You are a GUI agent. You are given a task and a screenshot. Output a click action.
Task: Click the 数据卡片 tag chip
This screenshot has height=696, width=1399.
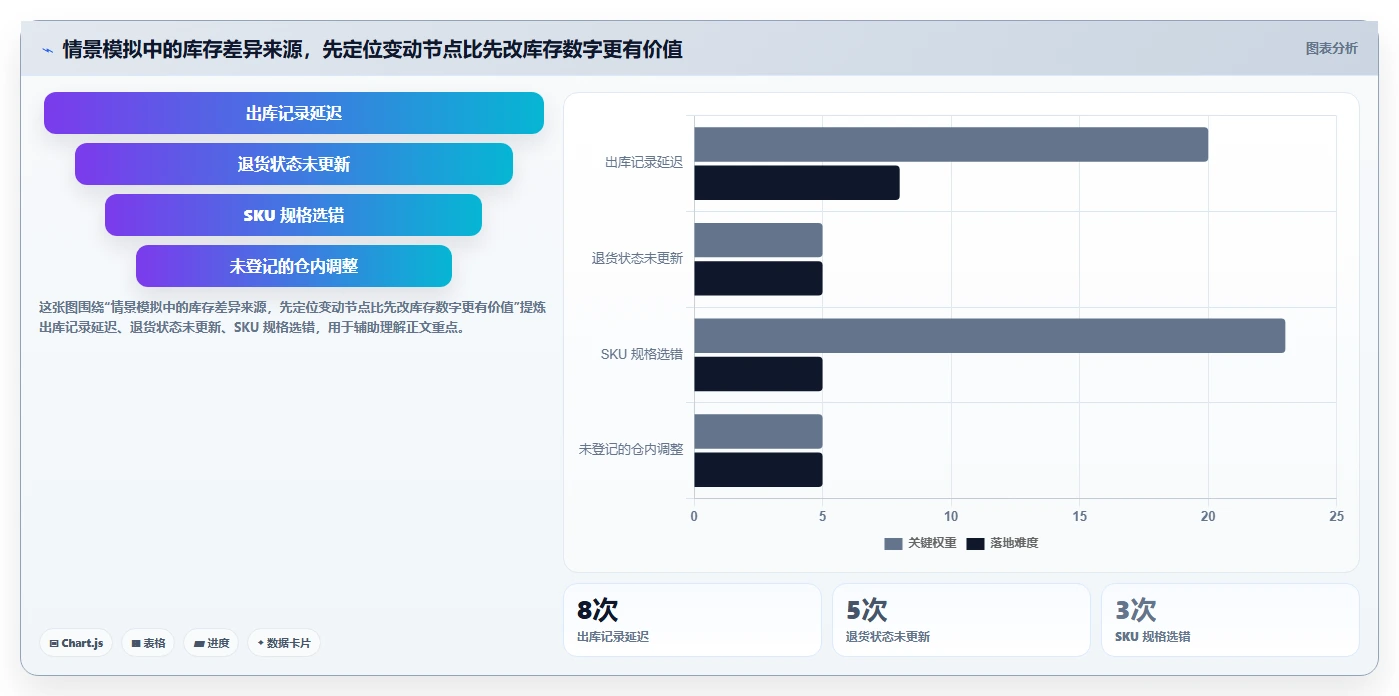(x=283, y=643)
